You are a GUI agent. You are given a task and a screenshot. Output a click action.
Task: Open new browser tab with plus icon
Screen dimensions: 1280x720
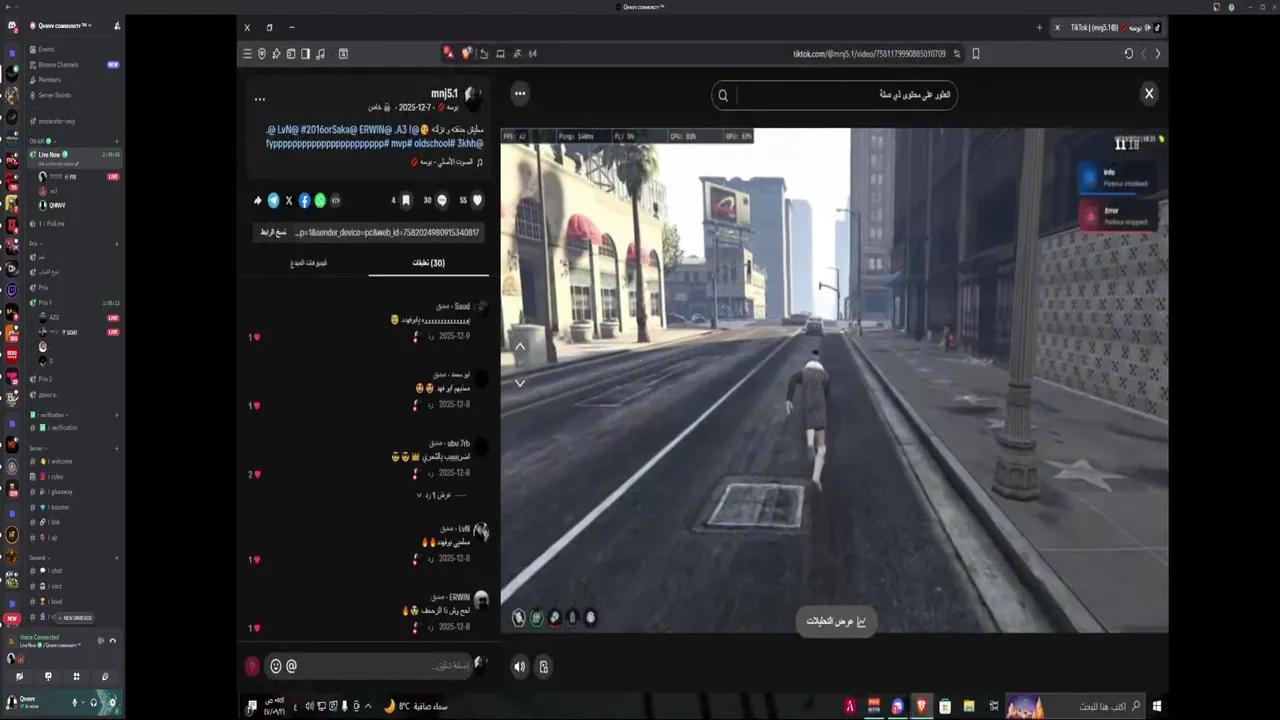1039,28
